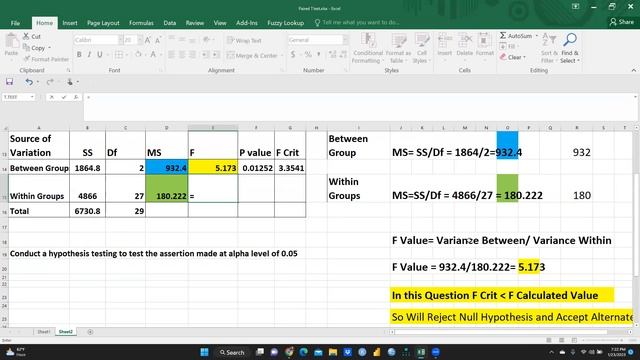Open the font size combo box
Viewport: 640px width, 360px height.
(x=133, y=40)
